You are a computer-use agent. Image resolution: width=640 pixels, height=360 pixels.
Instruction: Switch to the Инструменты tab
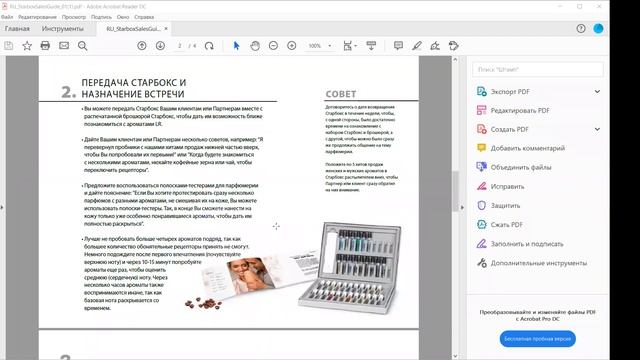(62, 29)
